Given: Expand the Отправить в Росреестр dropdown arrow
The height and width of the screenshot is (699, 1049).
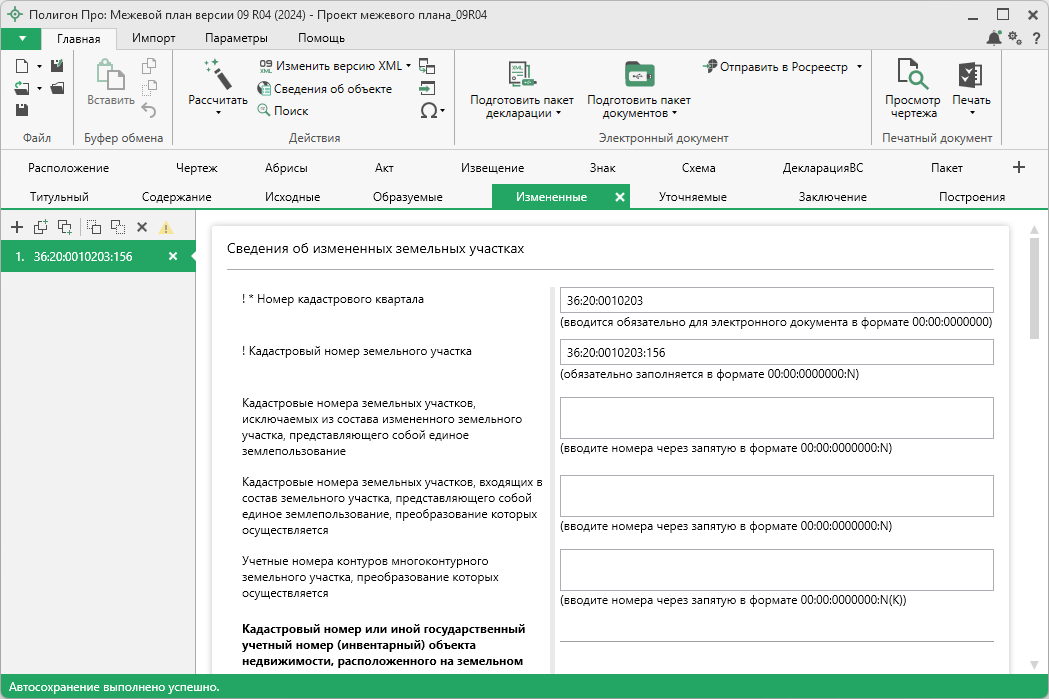Looking at the screenshot, I should click(x=859, y=67).
